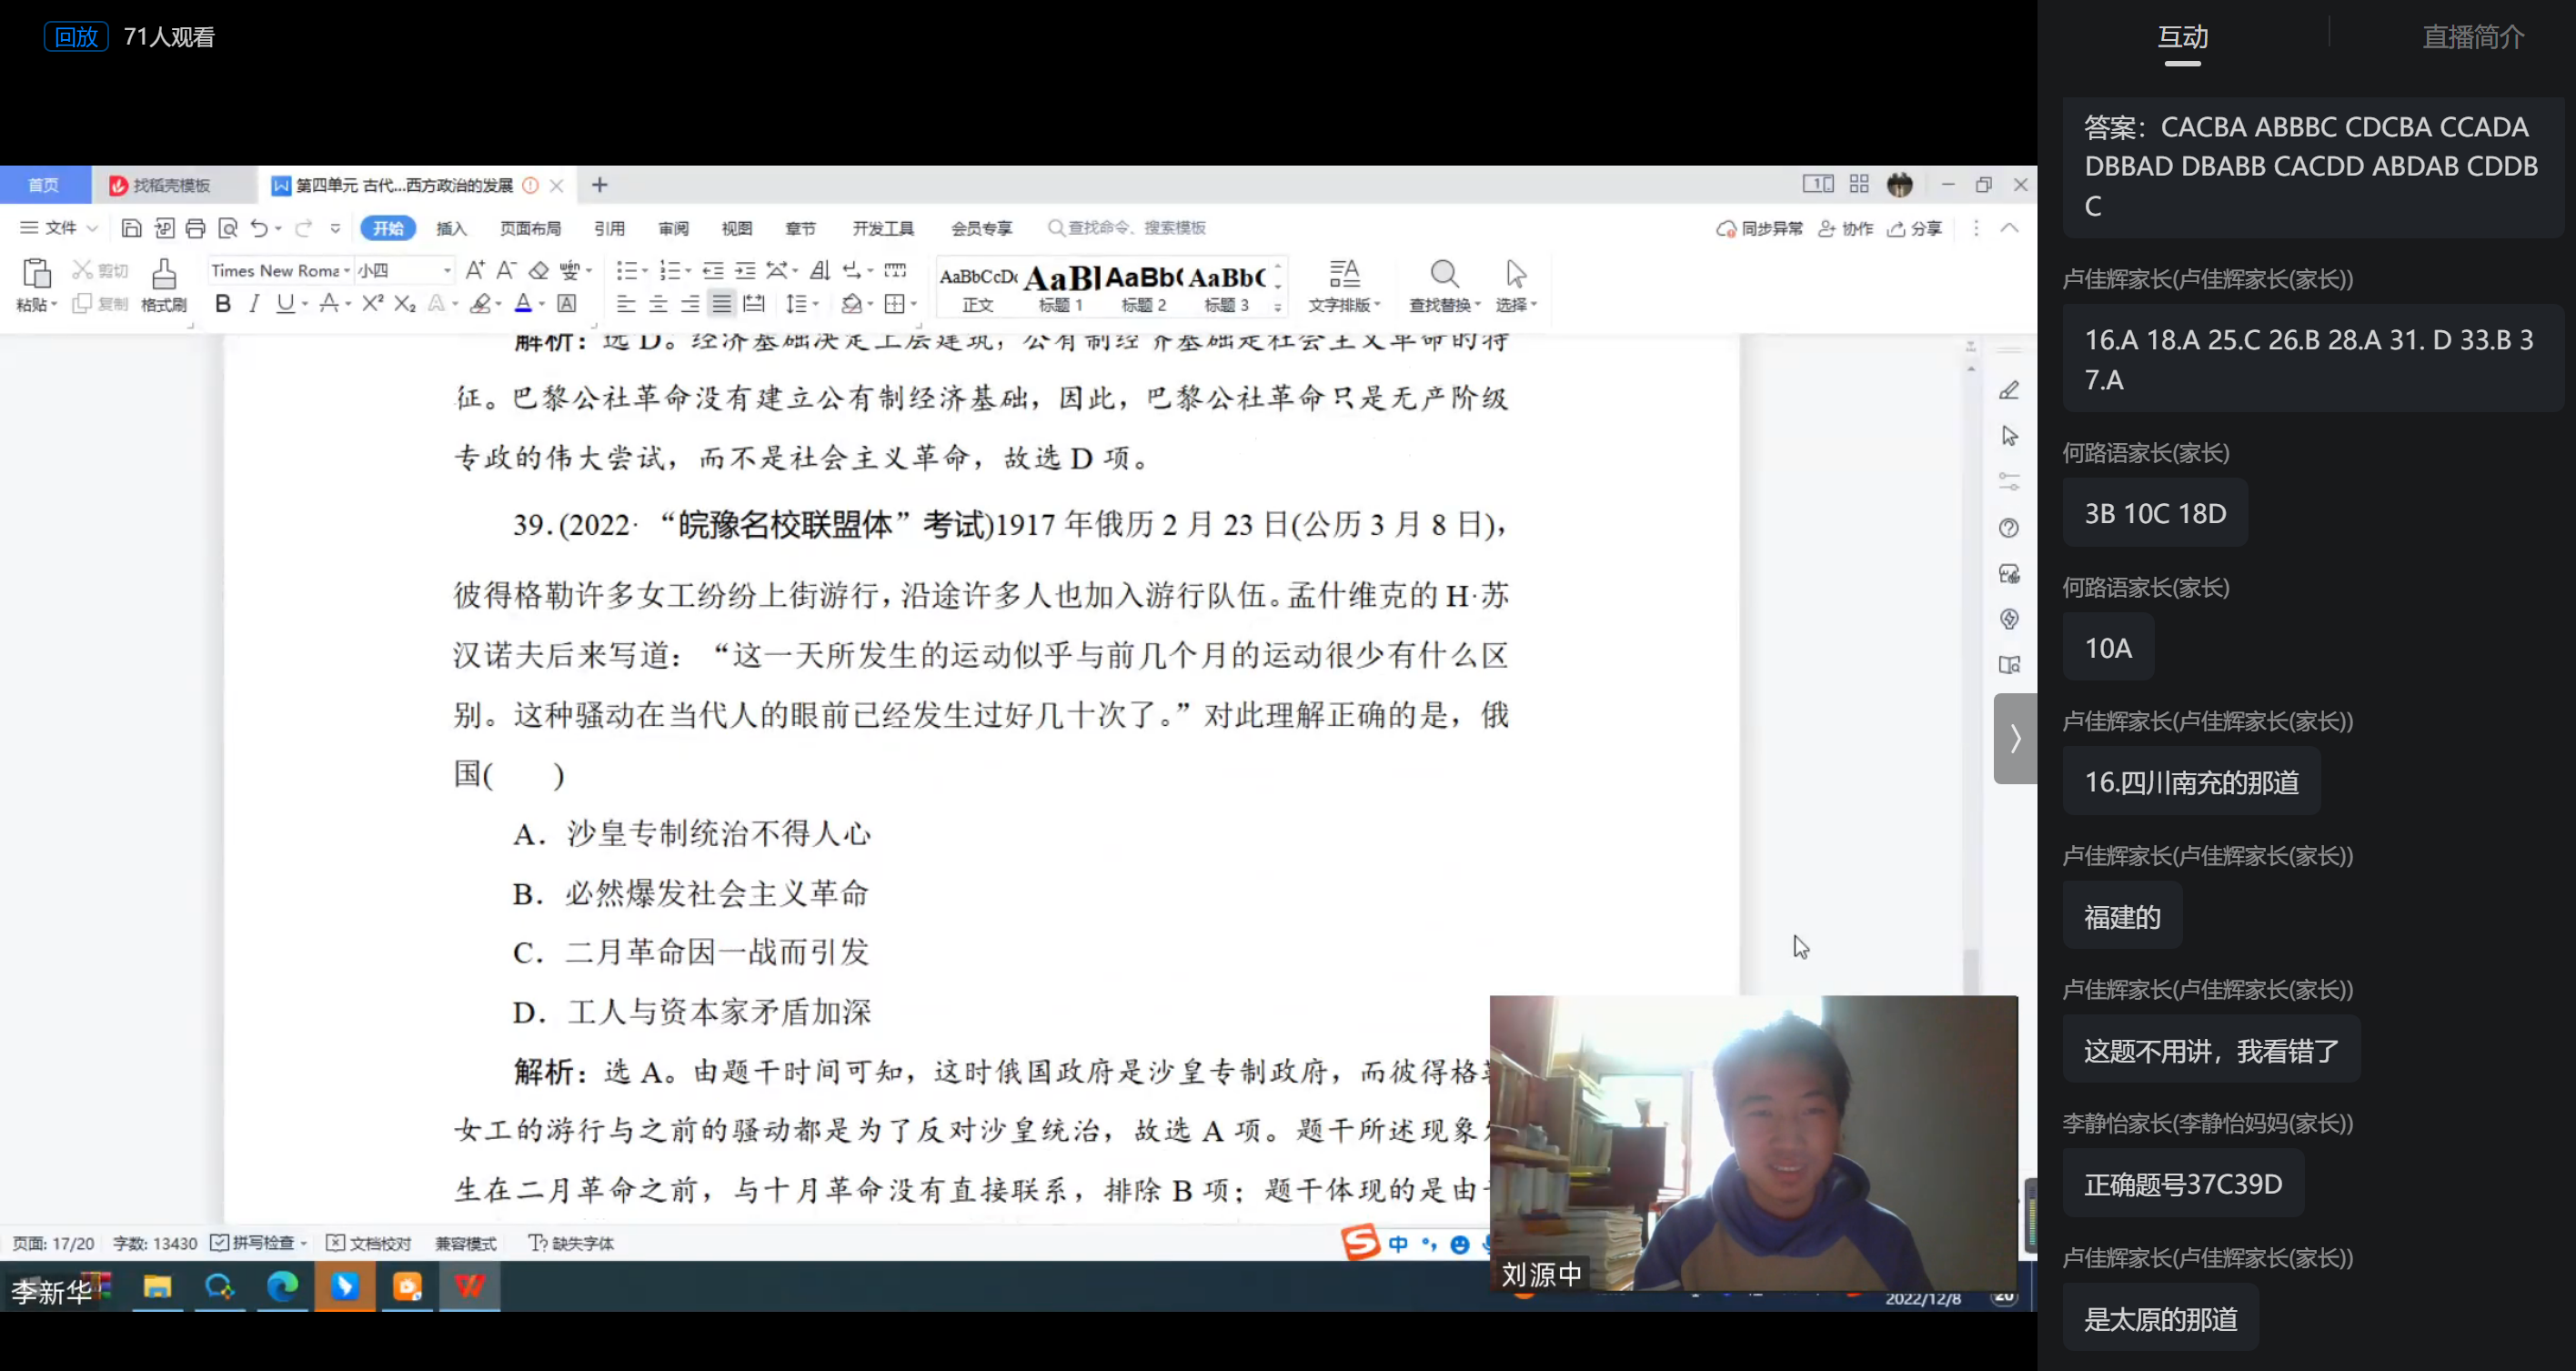This screenshot has height=1371, width=2576.
Task: Toggle Underline formatting
Action: [286, 303]
